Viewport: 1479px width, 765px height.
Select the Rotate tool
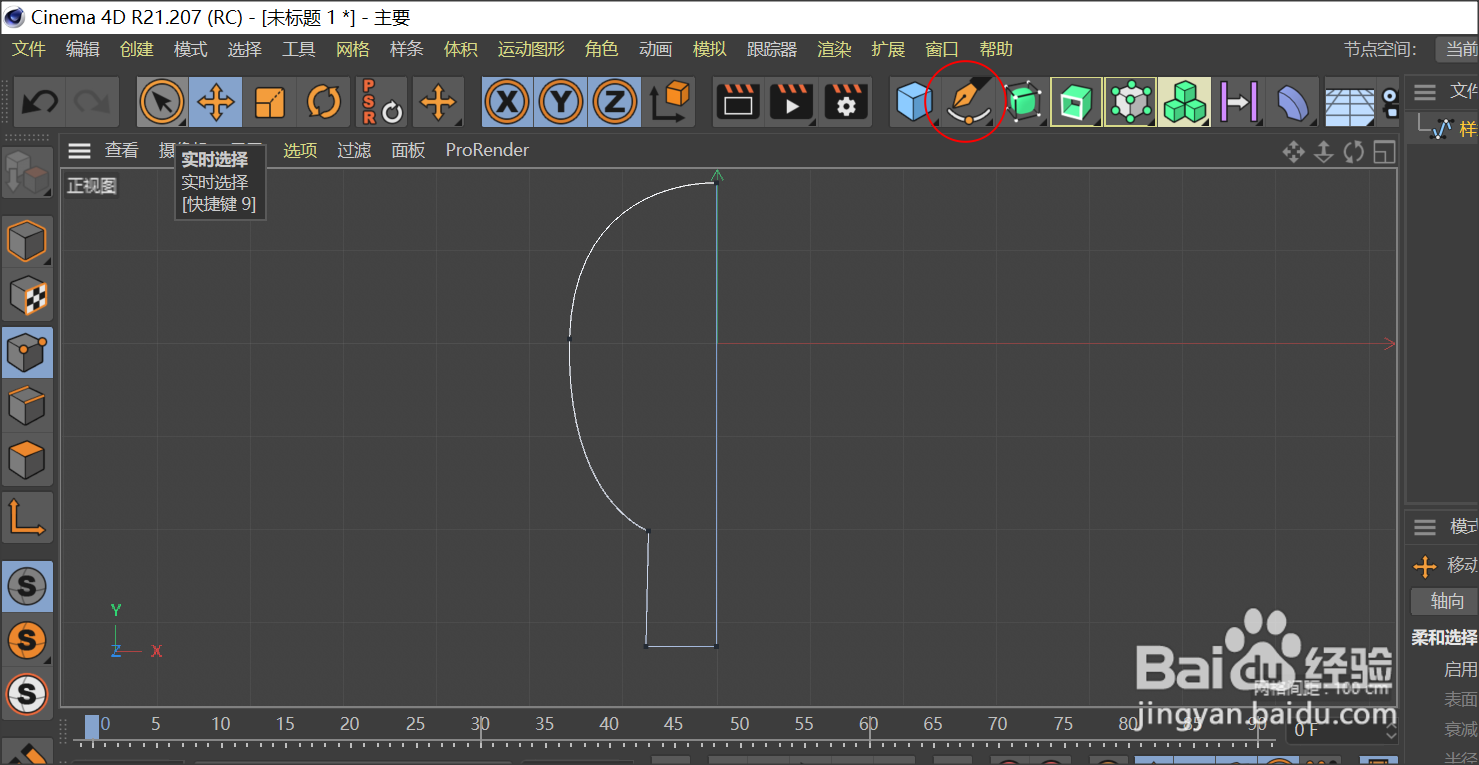(324, 101)
